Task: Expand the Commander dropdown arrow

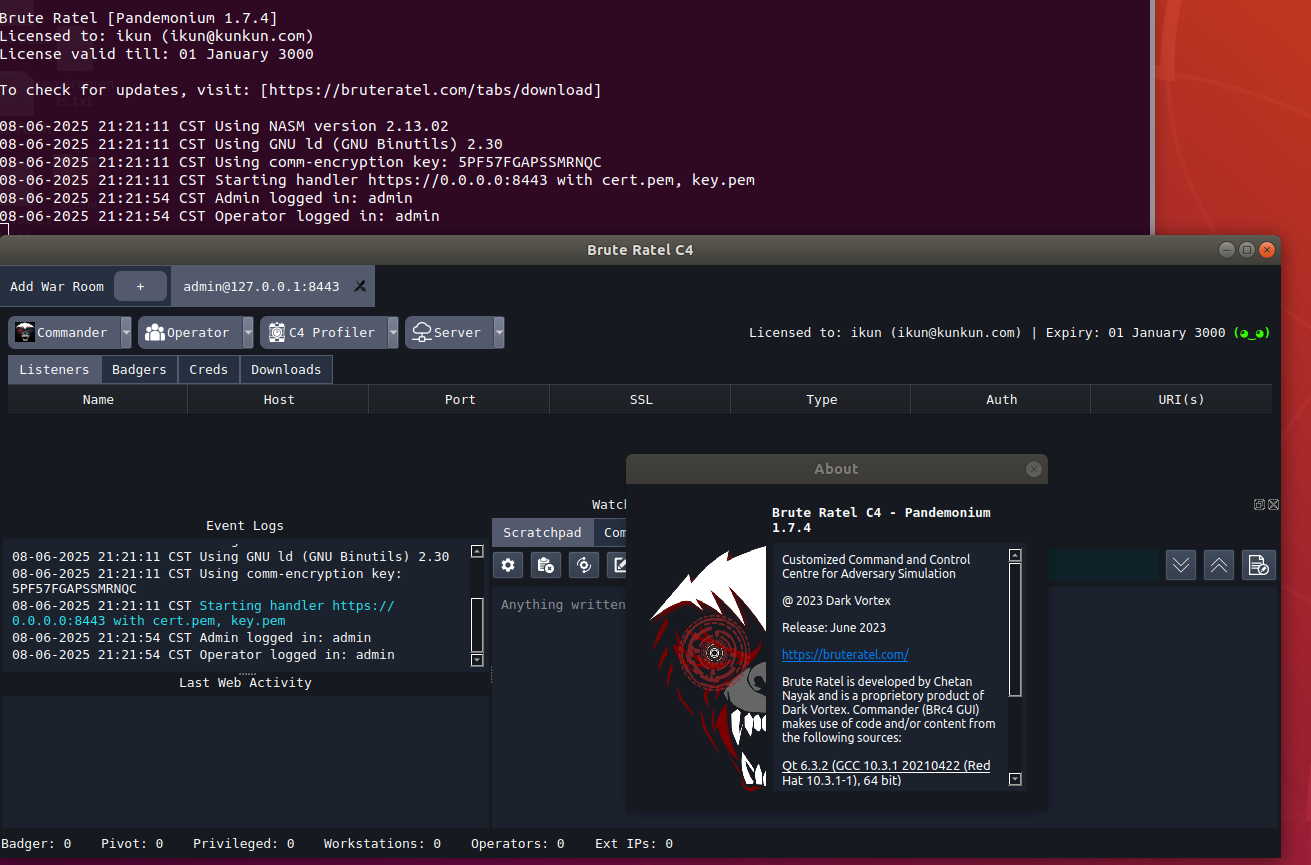Action: click(x=126, y=333)
